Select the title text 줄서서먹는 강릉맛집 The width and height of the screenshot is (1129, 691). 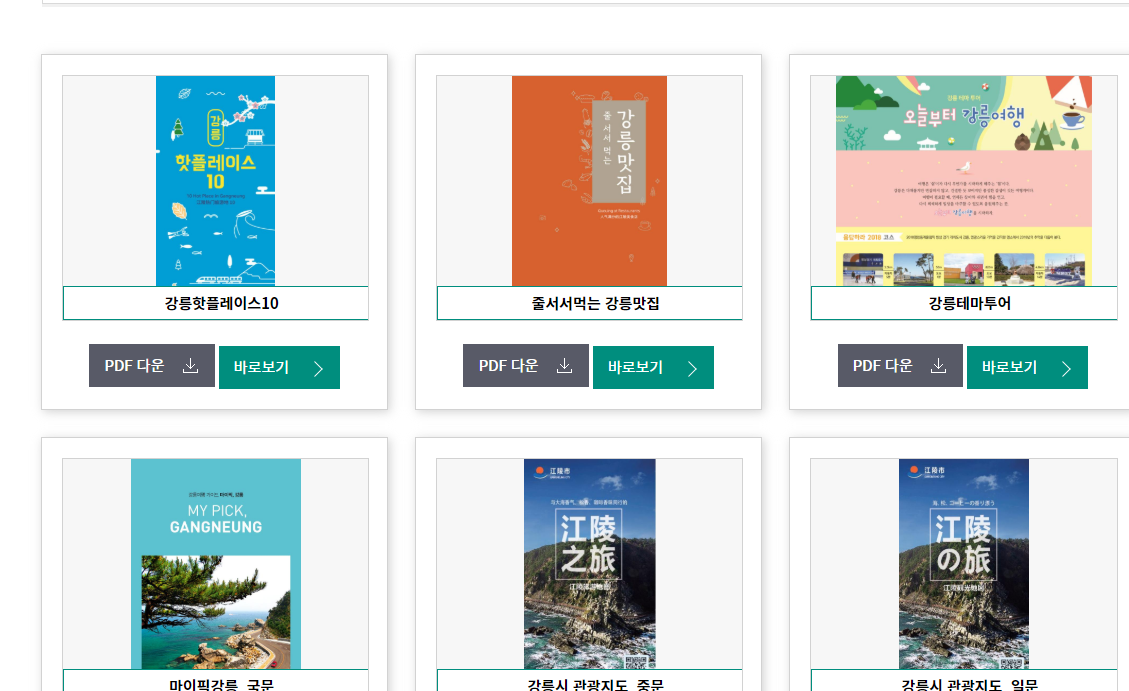[x=595, y=303]
